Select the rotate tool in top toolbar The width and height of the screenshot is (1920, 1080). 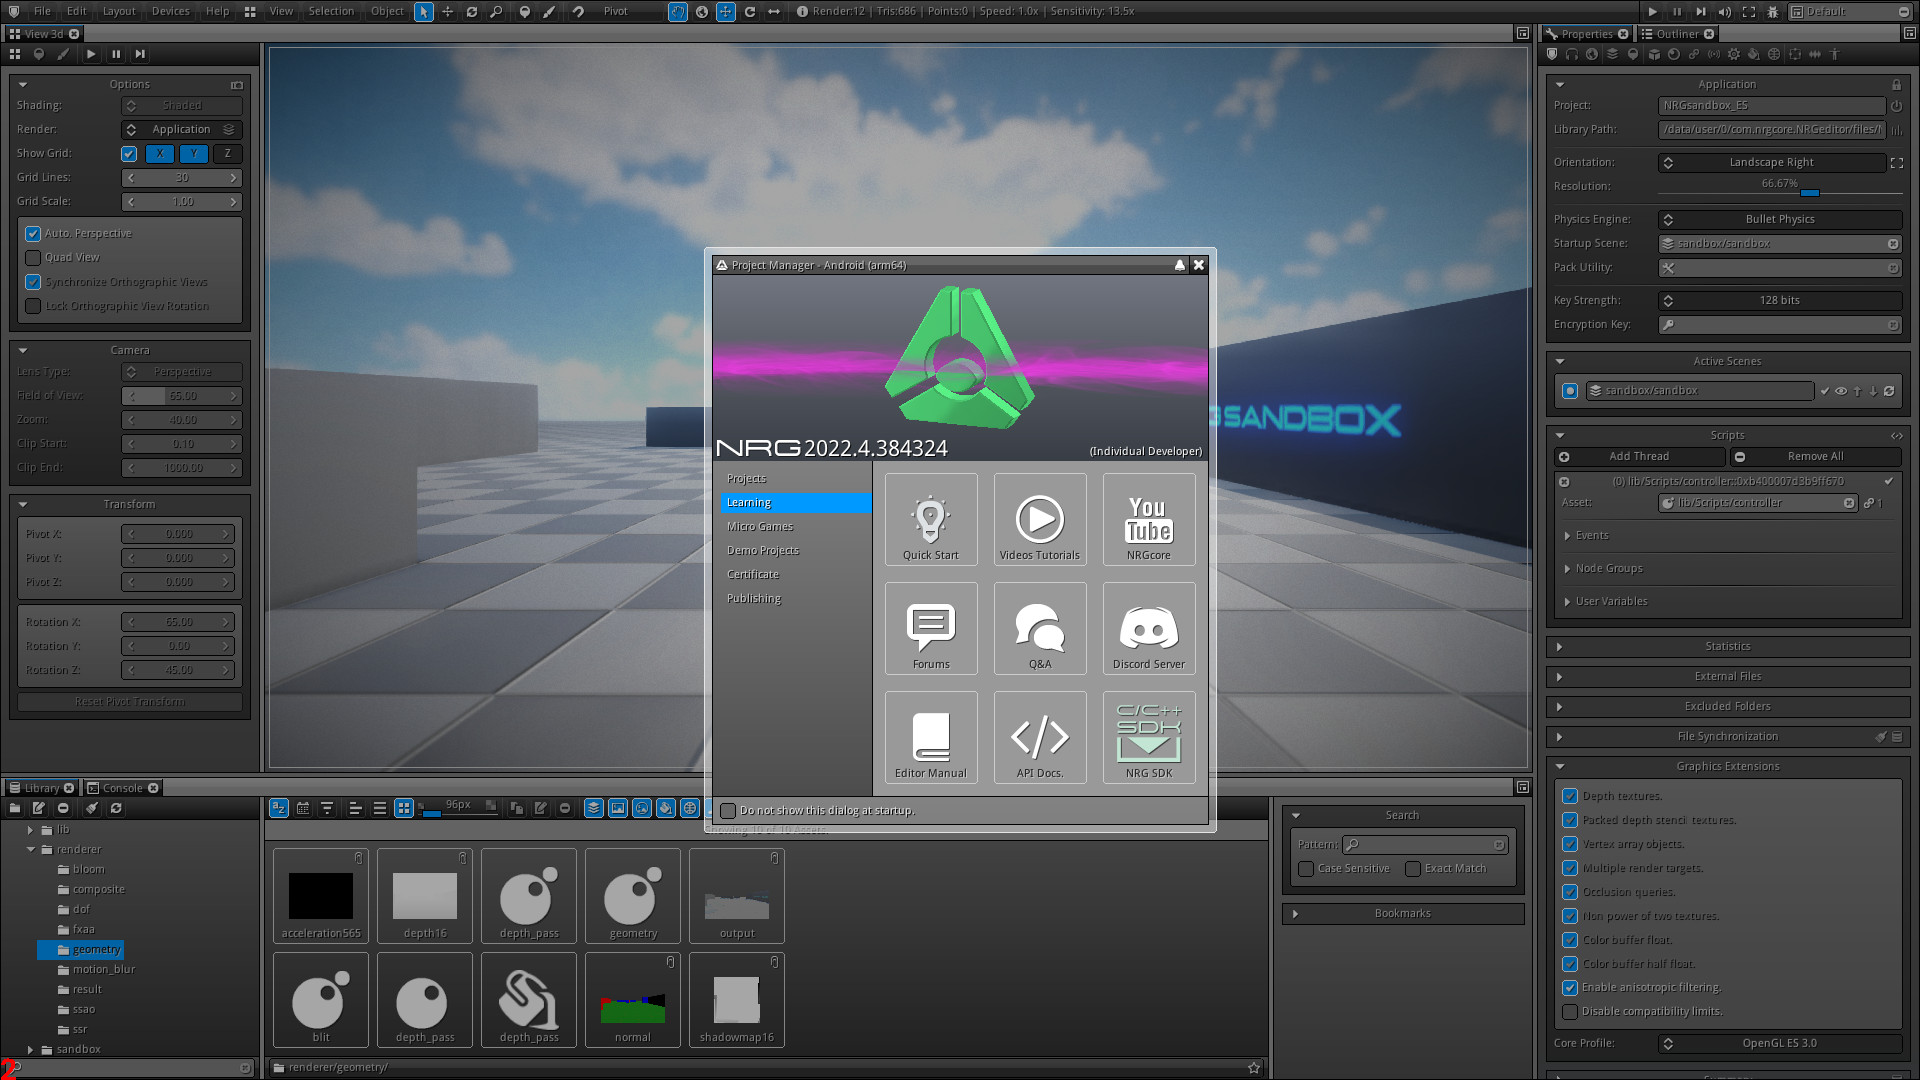(x=472, y=11)
